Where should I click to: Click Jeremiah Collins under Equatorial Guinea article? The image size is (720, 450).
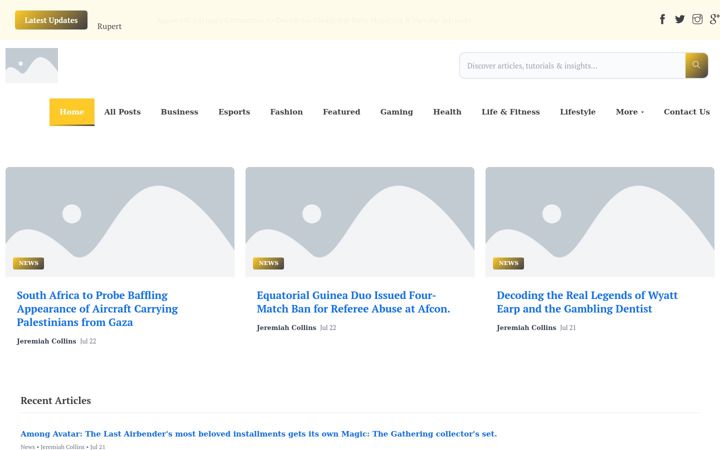click(286, 327)
